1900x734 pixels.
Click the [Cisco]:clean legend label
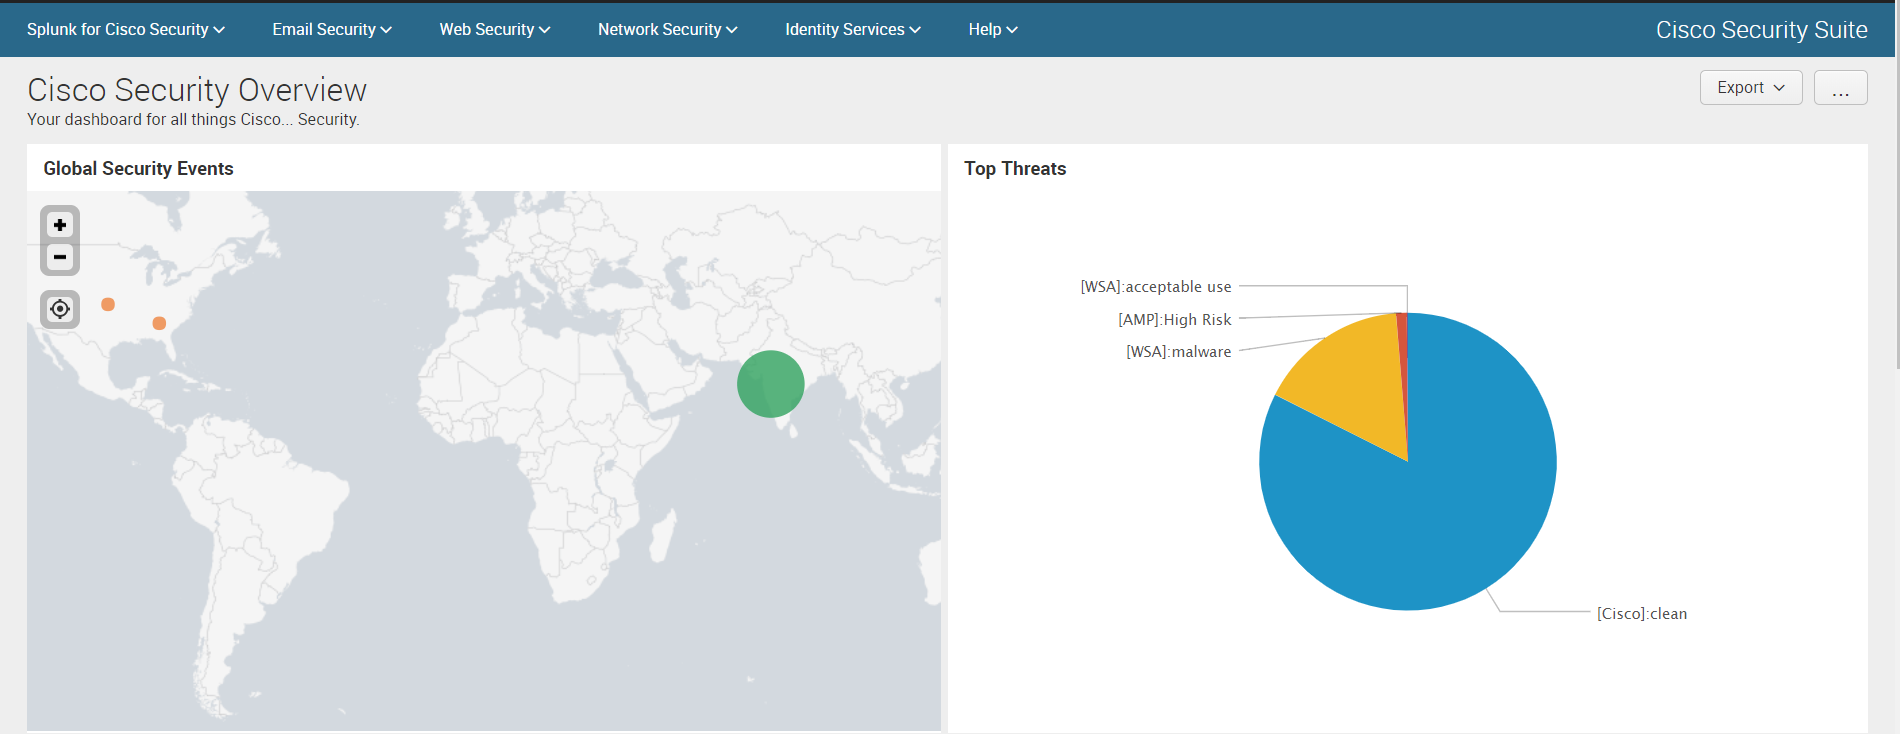coord(1642,614)
